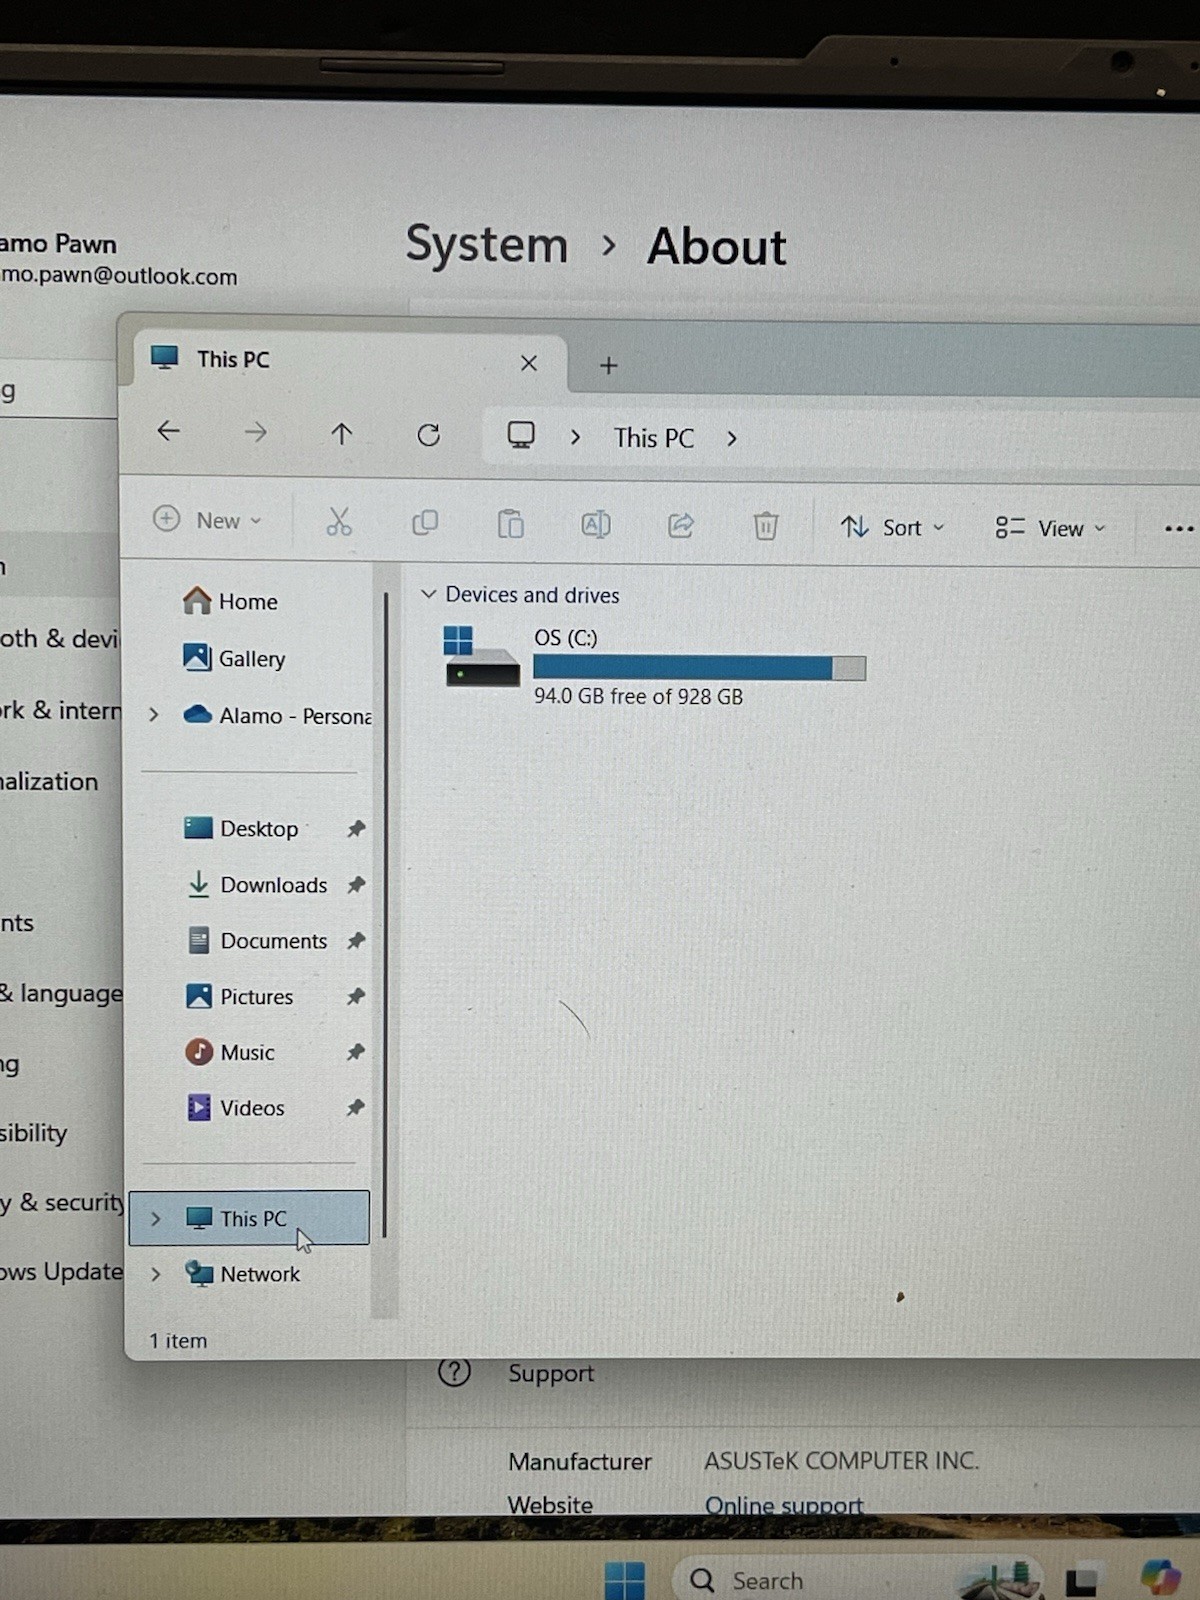Screen dimensions: 1200x1600
Task: Open the Videos quick access folder
Action: pos(236,1107)
